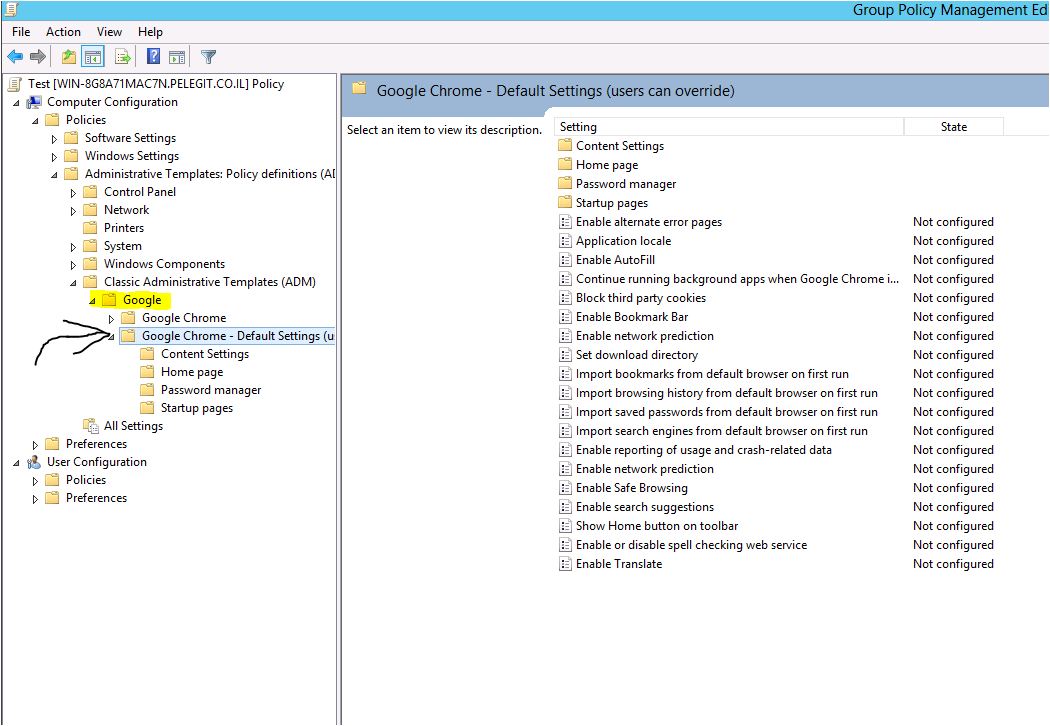The width and height of the screenshot is (1050, 726).
Task: Collapse the Classic Administrative Templates (ADM) node
Action: [x=73, y=283]
